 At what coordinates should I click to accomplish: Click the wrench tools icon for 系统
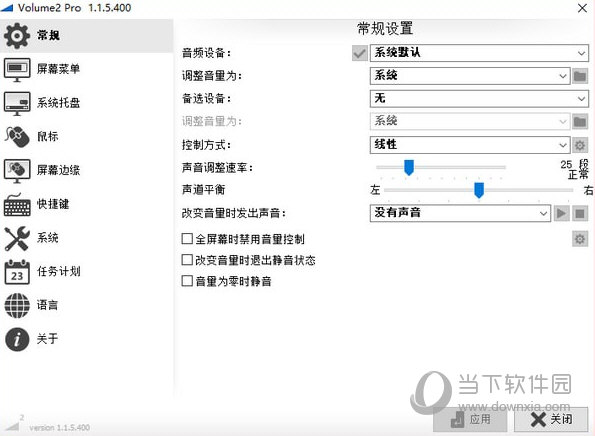(x=17, y=238)
